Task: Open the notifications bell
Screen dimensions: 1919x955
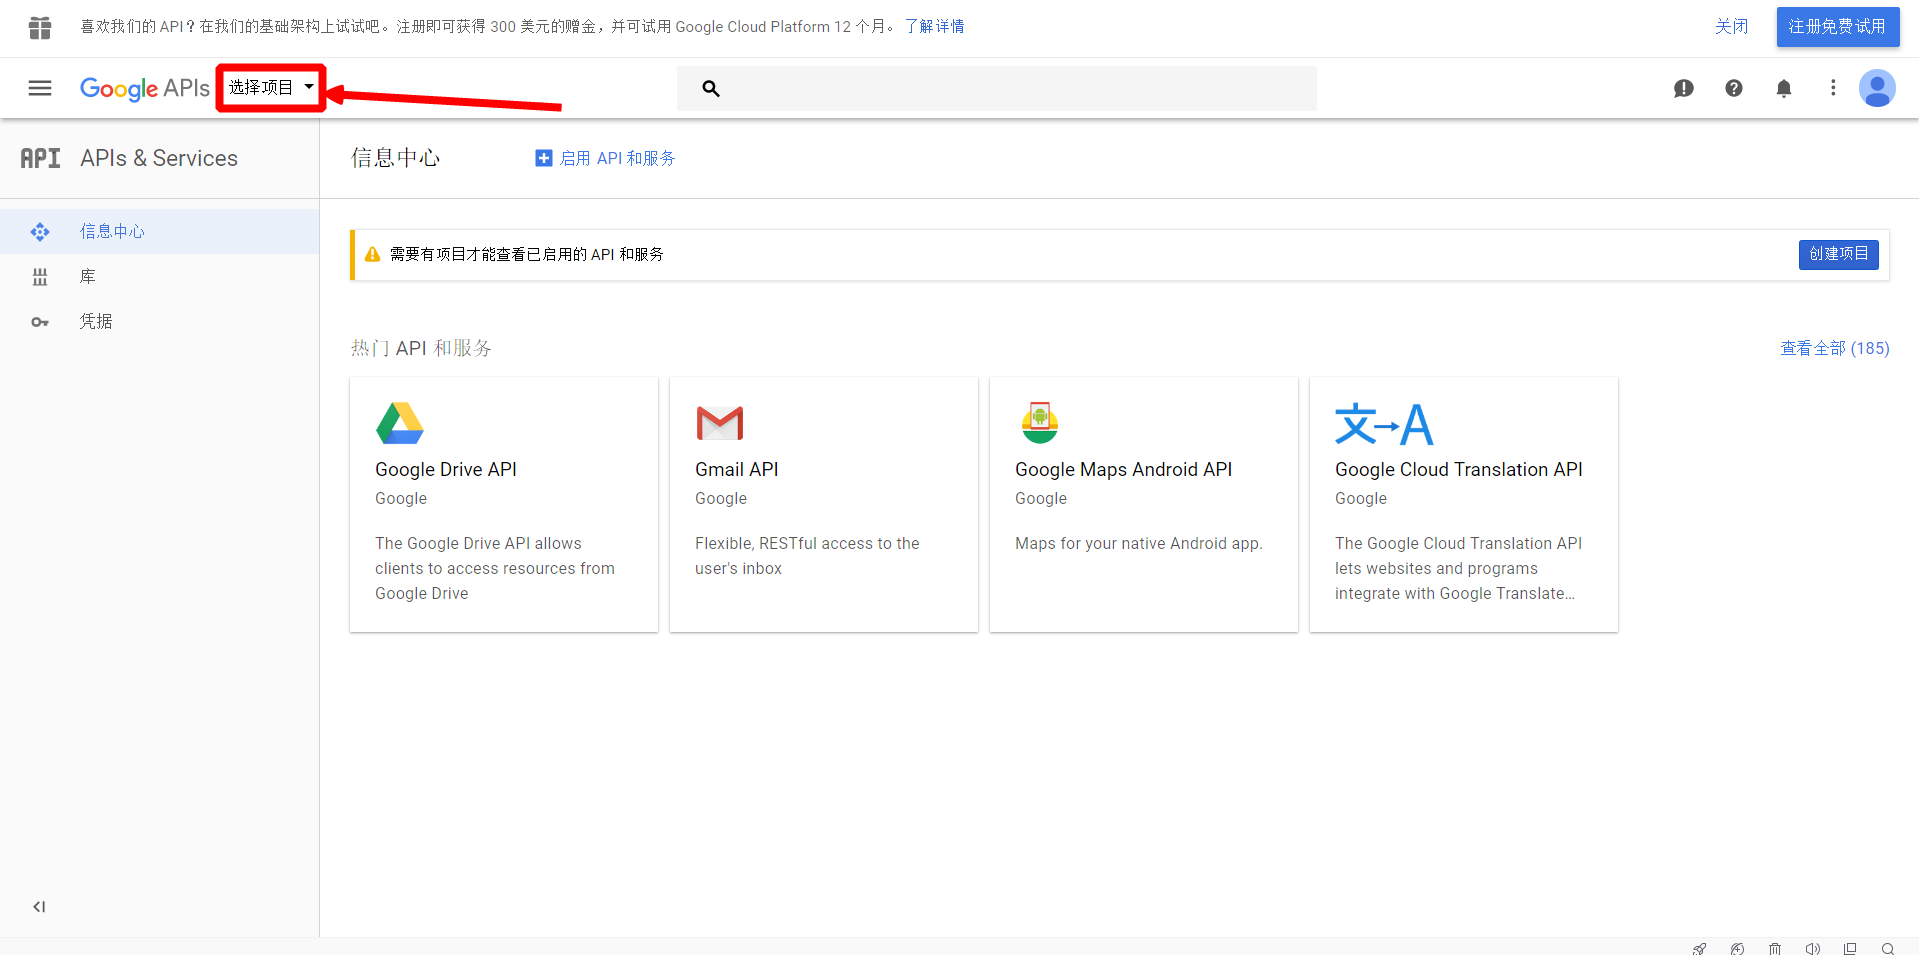Action: (1784, 88)
